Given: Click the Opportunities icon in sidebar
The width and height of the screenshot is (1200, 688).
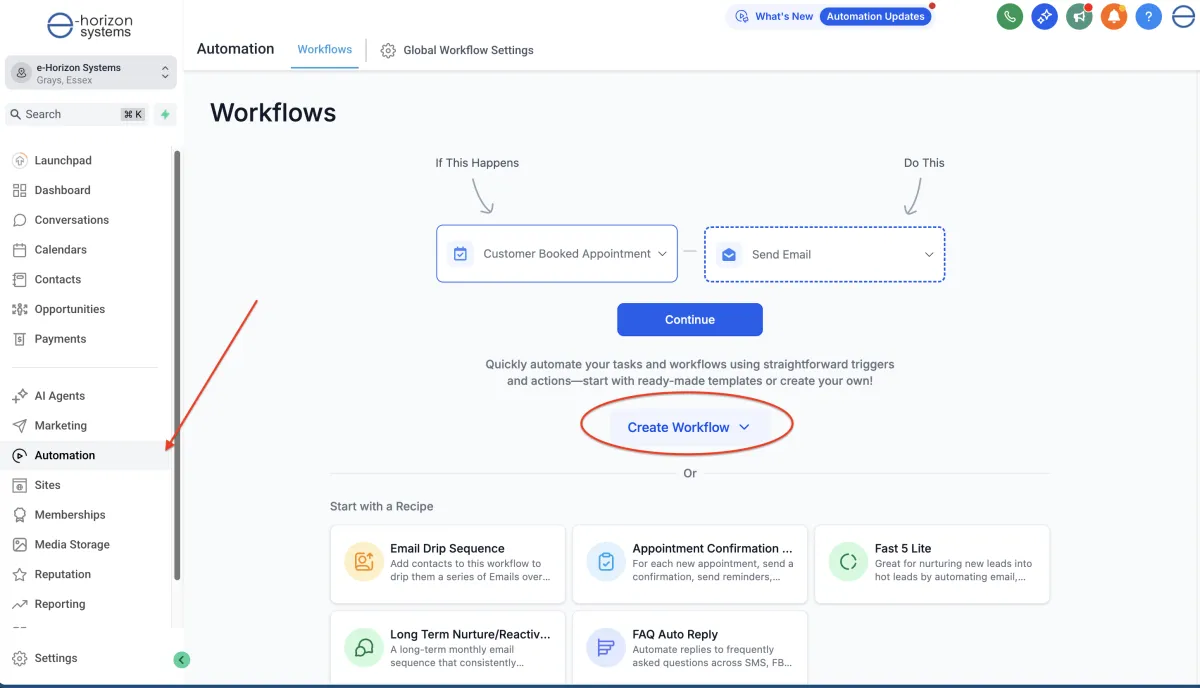Looking at the screenshot, I should point(20,309).
